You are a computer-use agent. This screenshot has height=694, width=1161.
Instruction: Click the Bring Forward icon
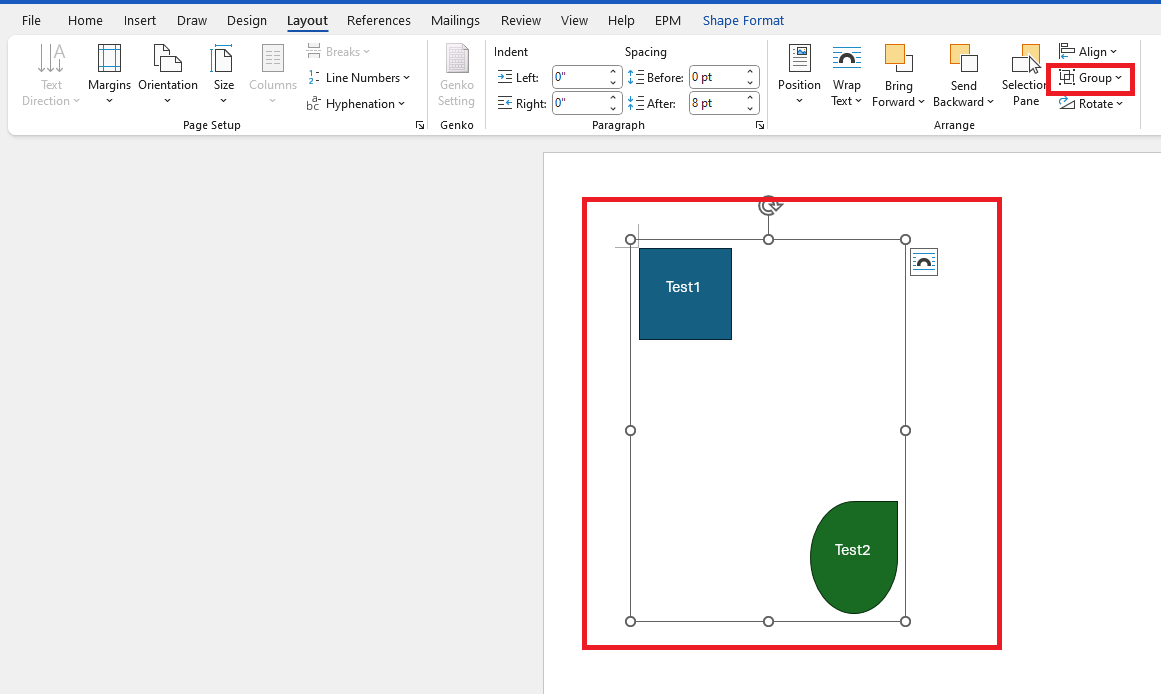[898, 59]
